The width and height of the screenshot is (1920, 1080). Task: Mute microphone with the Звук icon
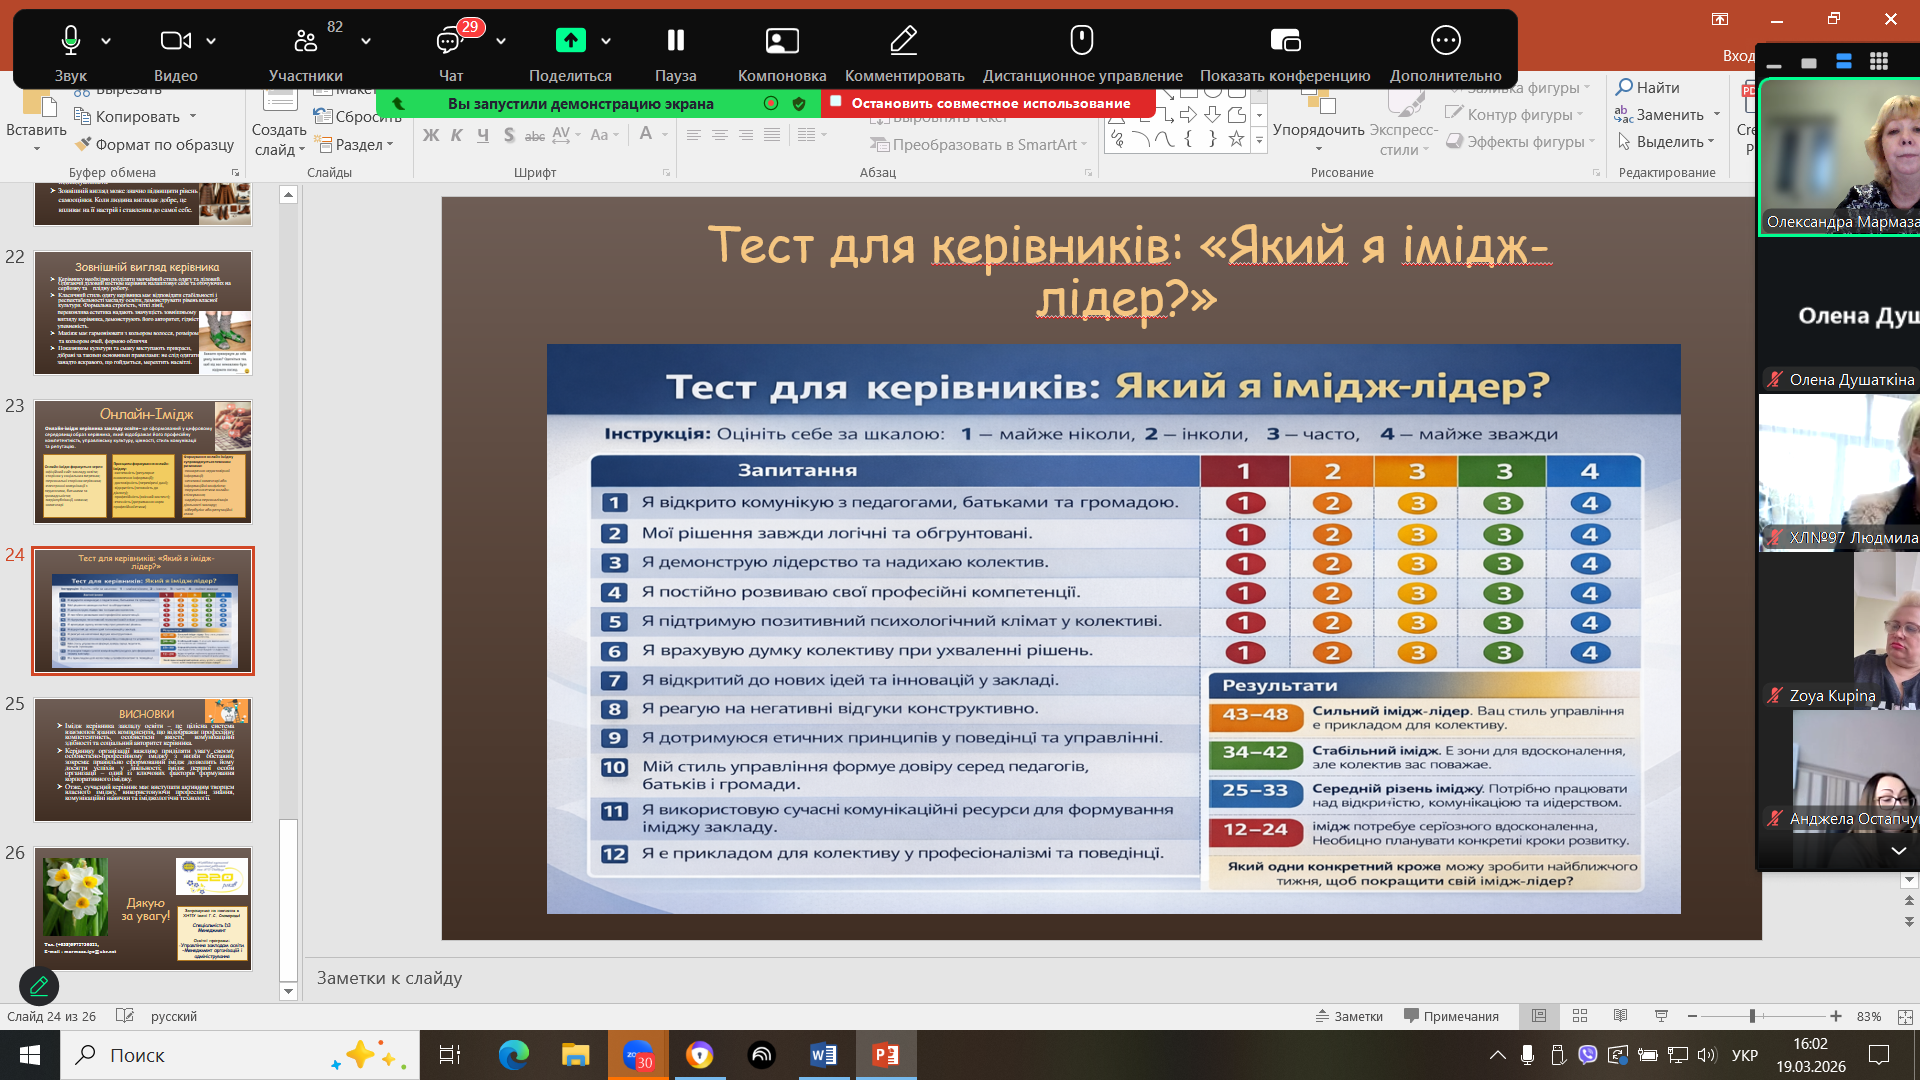coord(70,41)
